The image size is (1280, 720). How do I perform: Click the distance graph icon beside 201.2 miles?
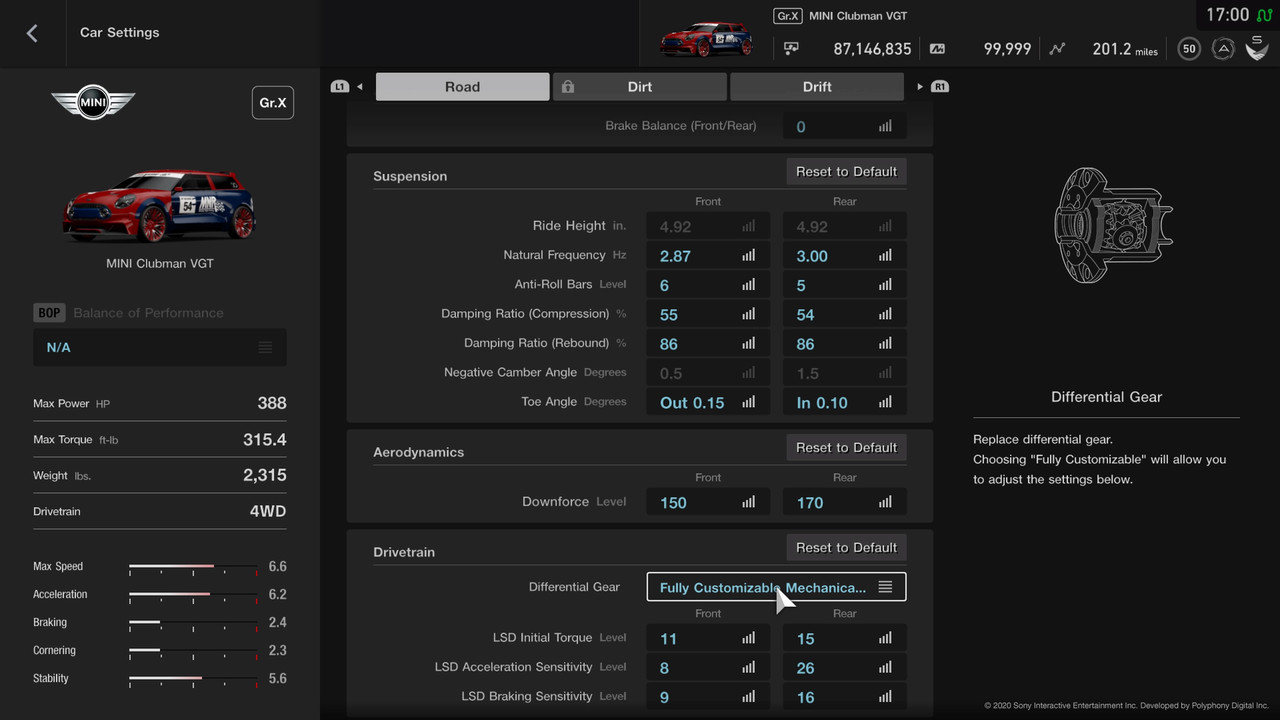[x=1058, y=48]
